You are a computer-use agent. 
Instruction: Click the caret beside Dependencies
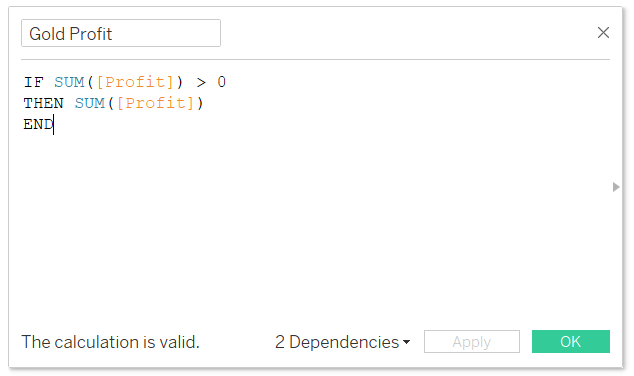[406, 342]
